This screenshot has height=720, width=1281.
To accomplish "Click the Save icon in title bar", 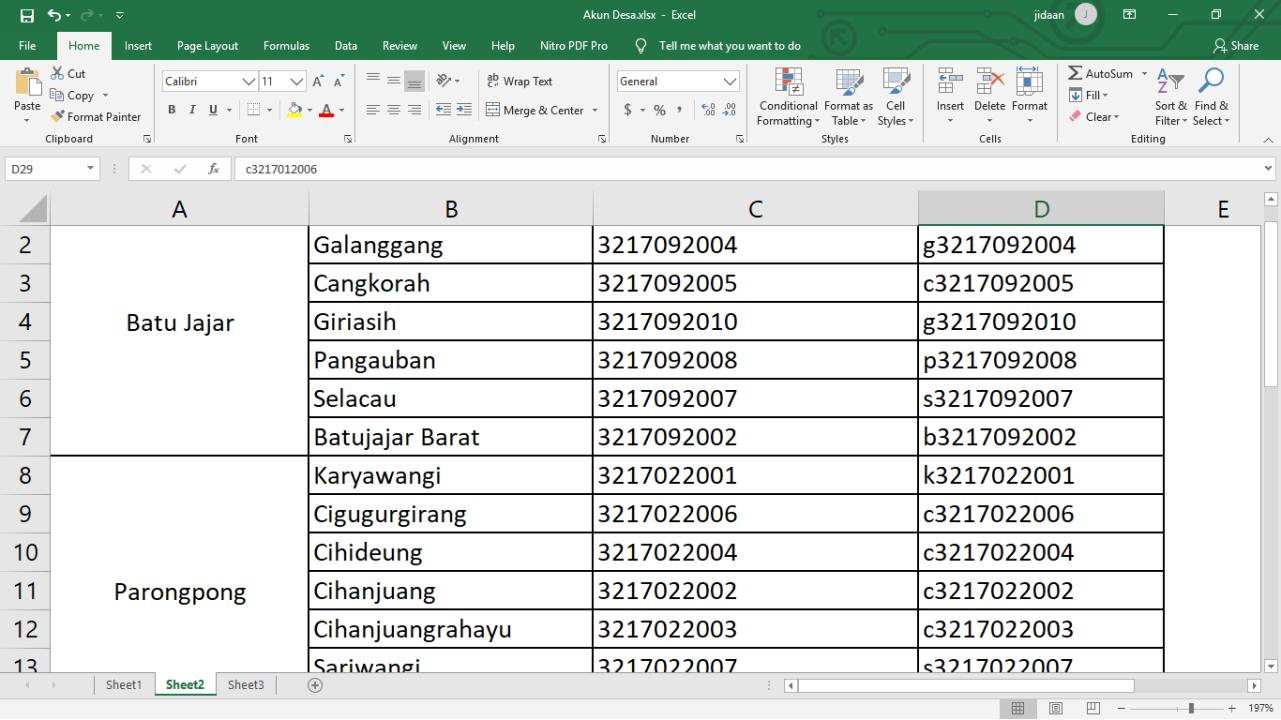I will click(27, 15).
